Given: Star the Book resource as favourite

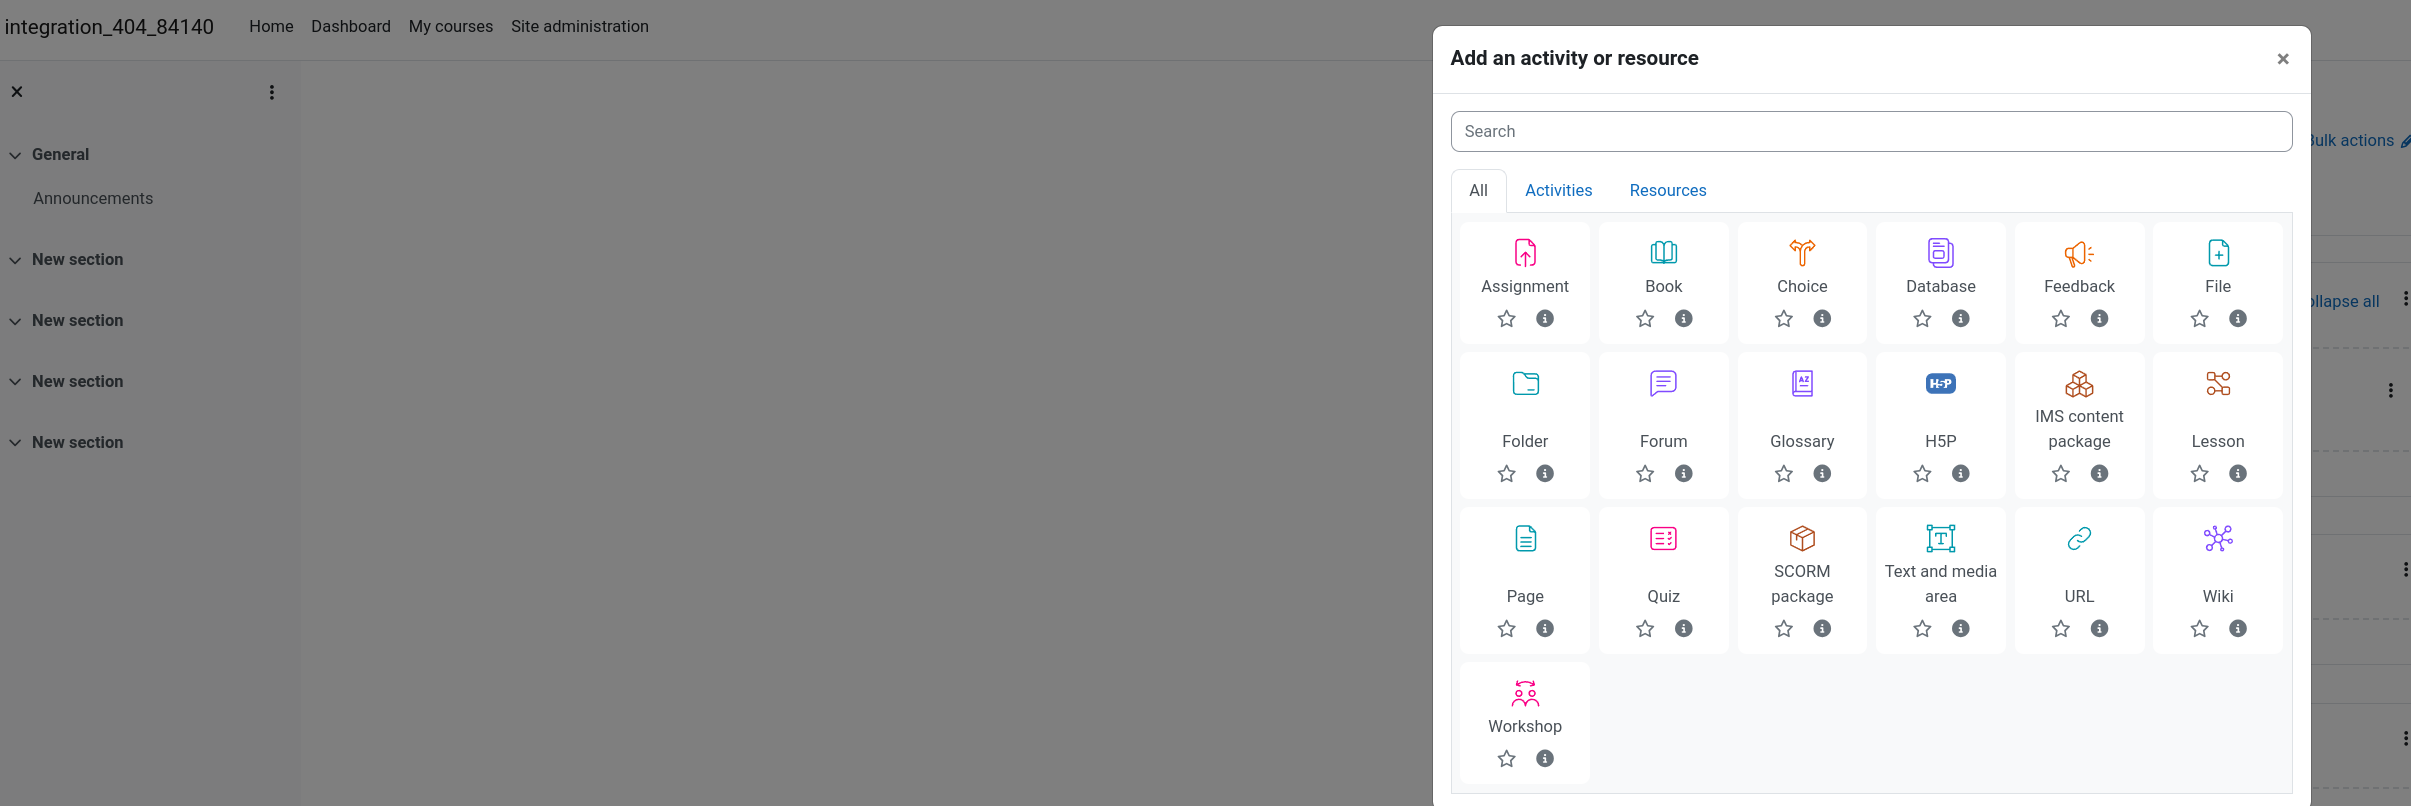Looking at the screenshot, I should pyautogui.click(x=1645, y=319).
